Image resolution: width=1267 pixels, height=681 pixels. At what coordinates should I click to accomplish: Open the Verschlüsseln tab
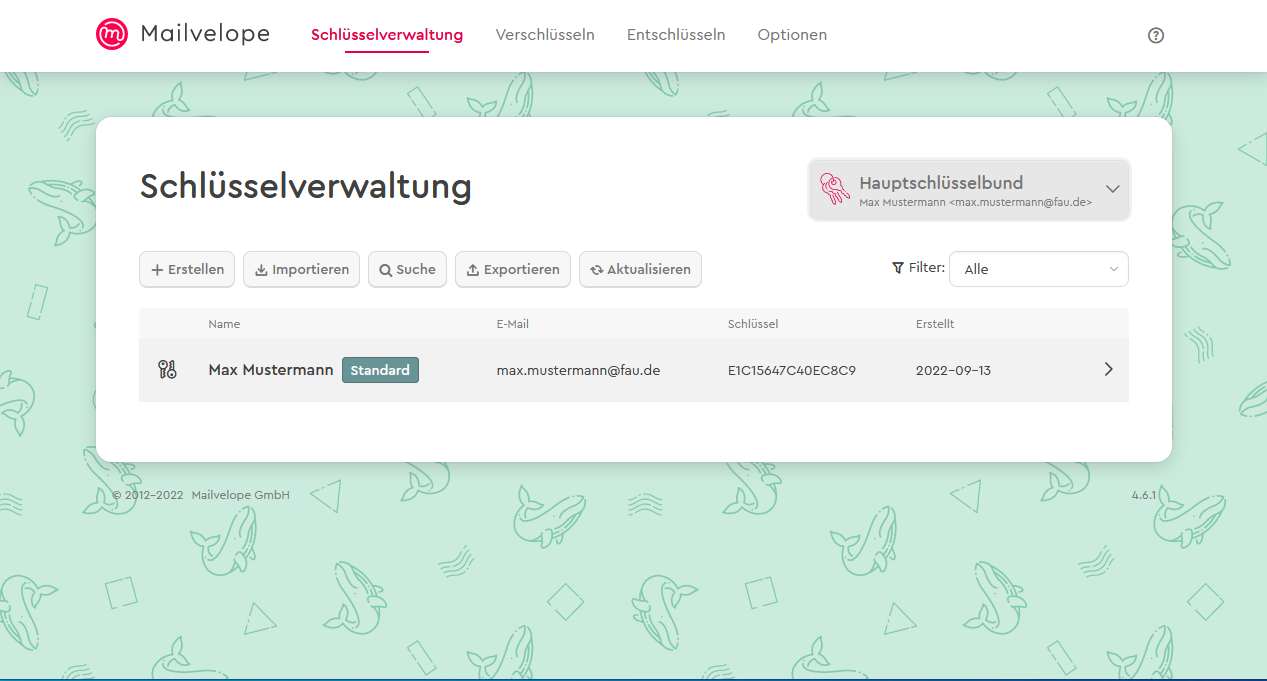click(545, 35)
